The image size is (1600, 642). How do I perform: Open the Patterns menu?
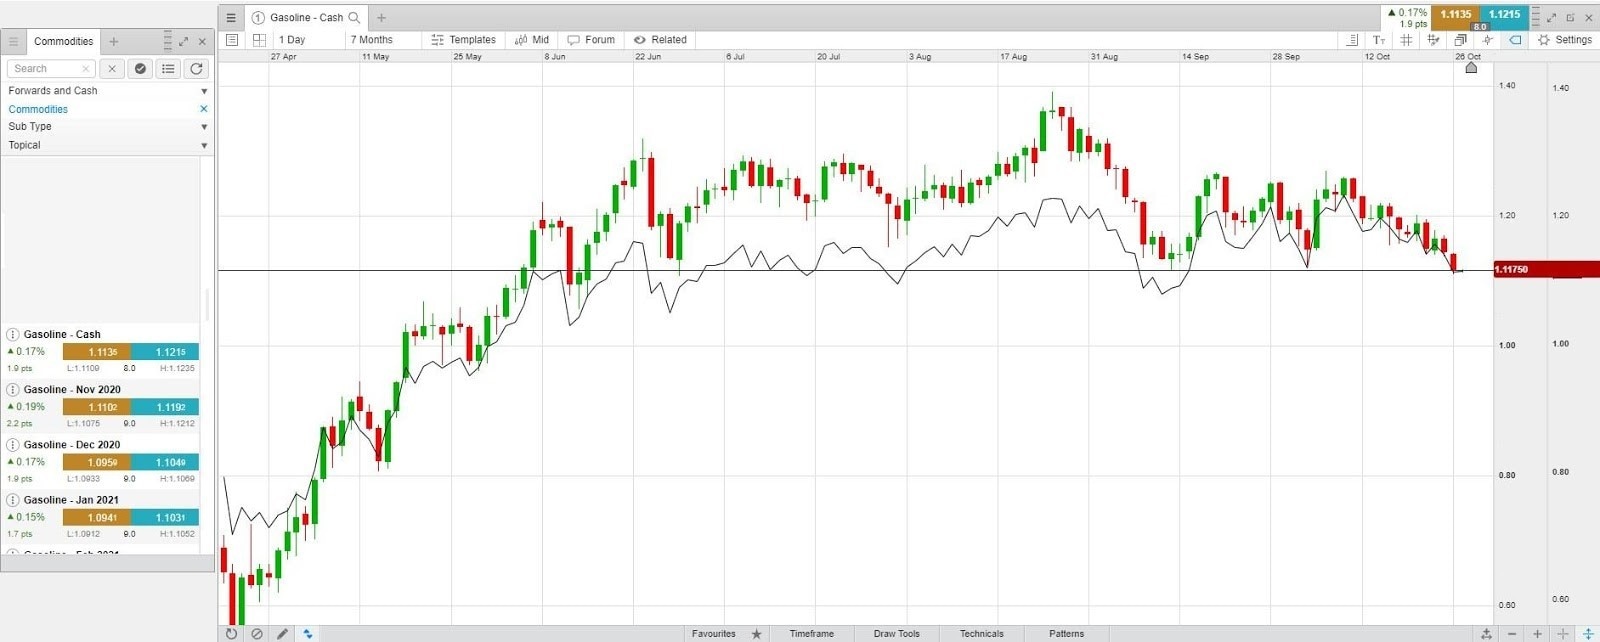click(x=1066, y=633)
